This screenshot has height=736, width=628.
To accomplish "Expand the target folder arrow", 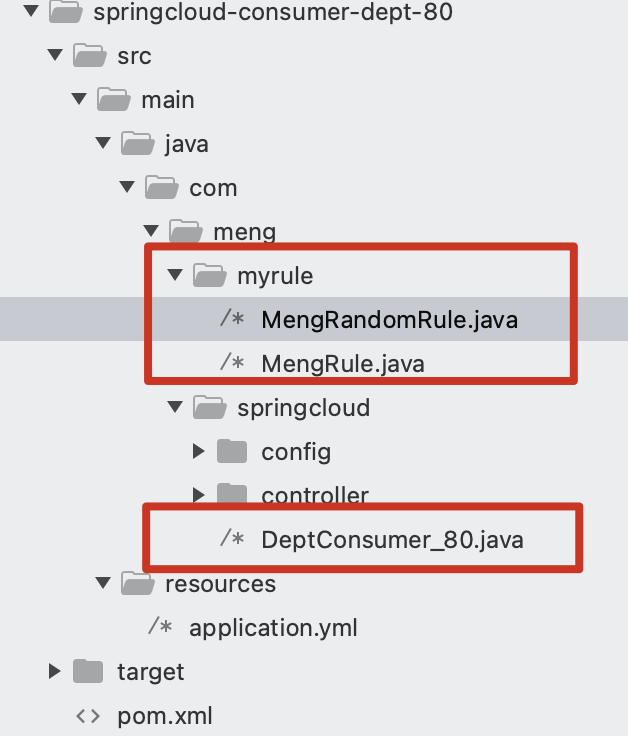I will [54, 671].
